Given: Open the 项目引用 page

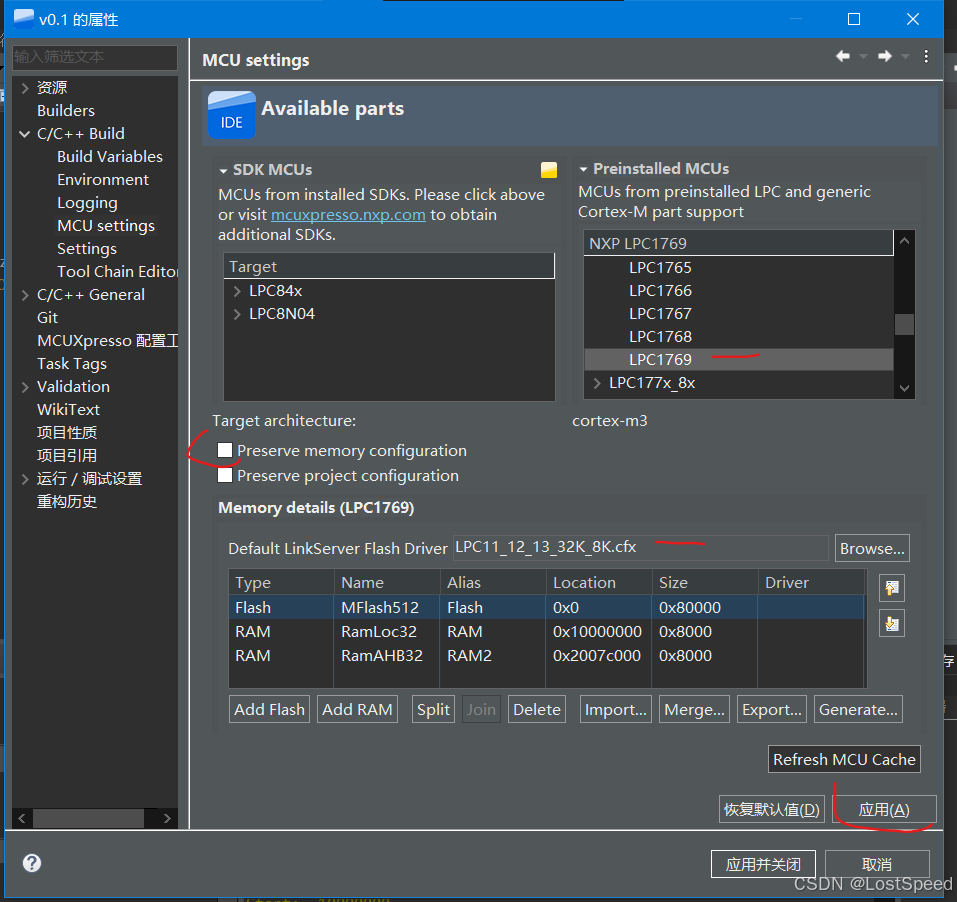Looking at the screenshot, I should (67, 456).
